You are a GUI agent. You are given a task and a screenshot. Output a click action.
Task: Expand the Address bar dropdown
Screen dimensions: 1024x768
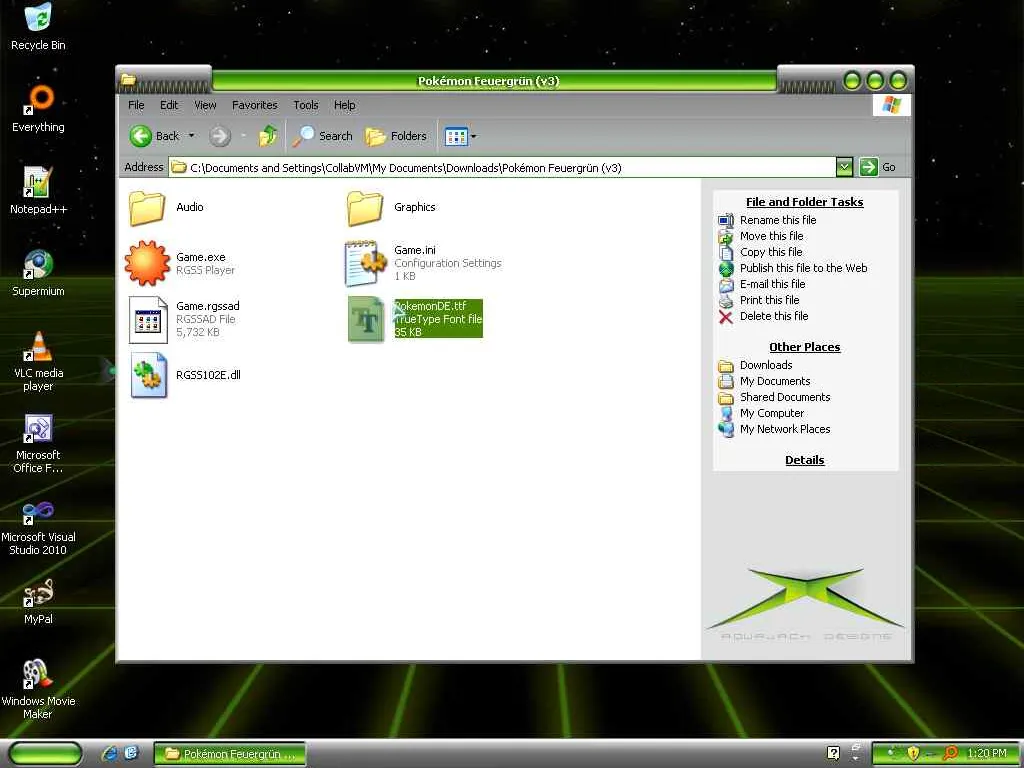click(x=844, y=167)
